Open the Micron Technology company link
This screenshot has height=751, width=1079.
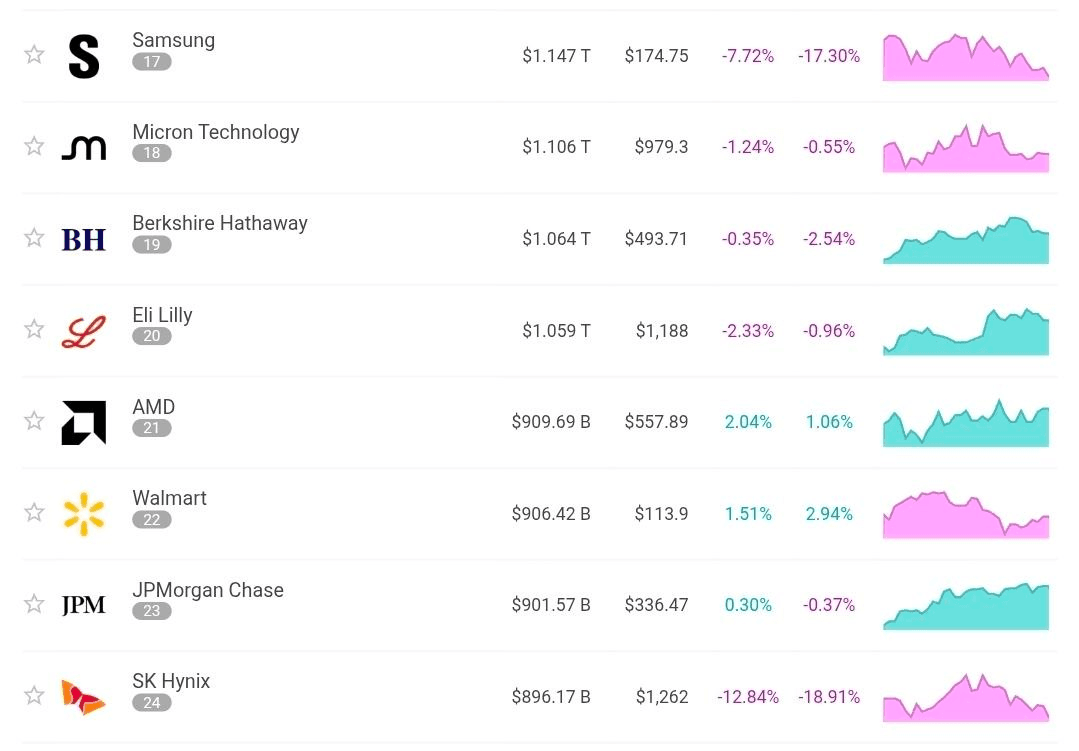coord(215,131)
